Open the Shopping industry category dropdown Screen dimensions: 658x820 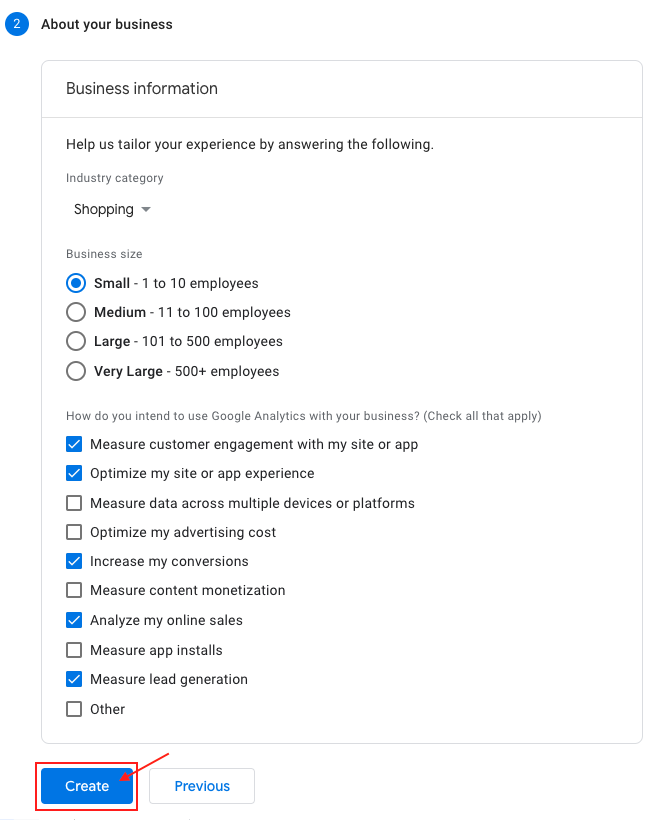point(111,209)
